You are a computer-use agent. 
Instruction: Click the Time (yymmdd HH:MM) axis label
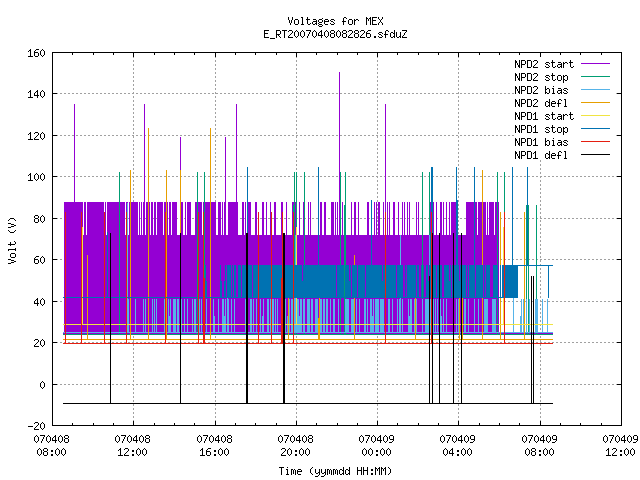pos(335,471)
